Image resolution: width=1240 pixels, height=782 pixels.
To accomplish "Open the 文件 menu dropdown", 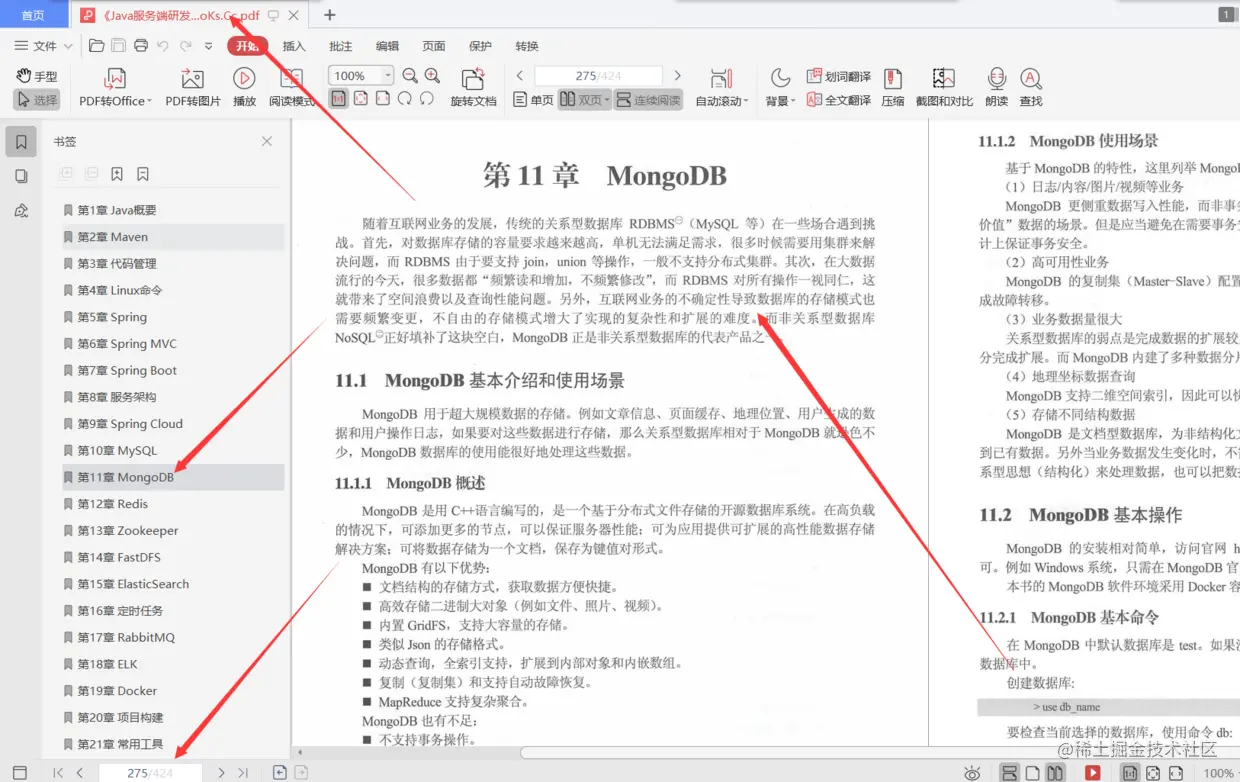I will tap(43, 46).
